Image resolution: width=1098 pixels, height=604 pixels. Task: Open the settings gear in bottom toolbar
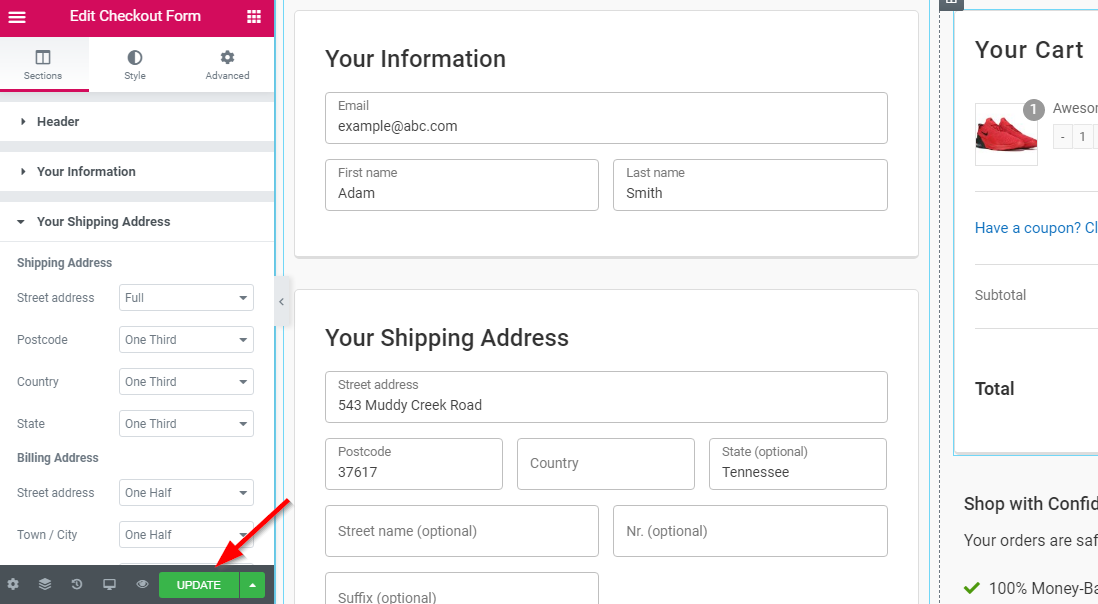13,584
